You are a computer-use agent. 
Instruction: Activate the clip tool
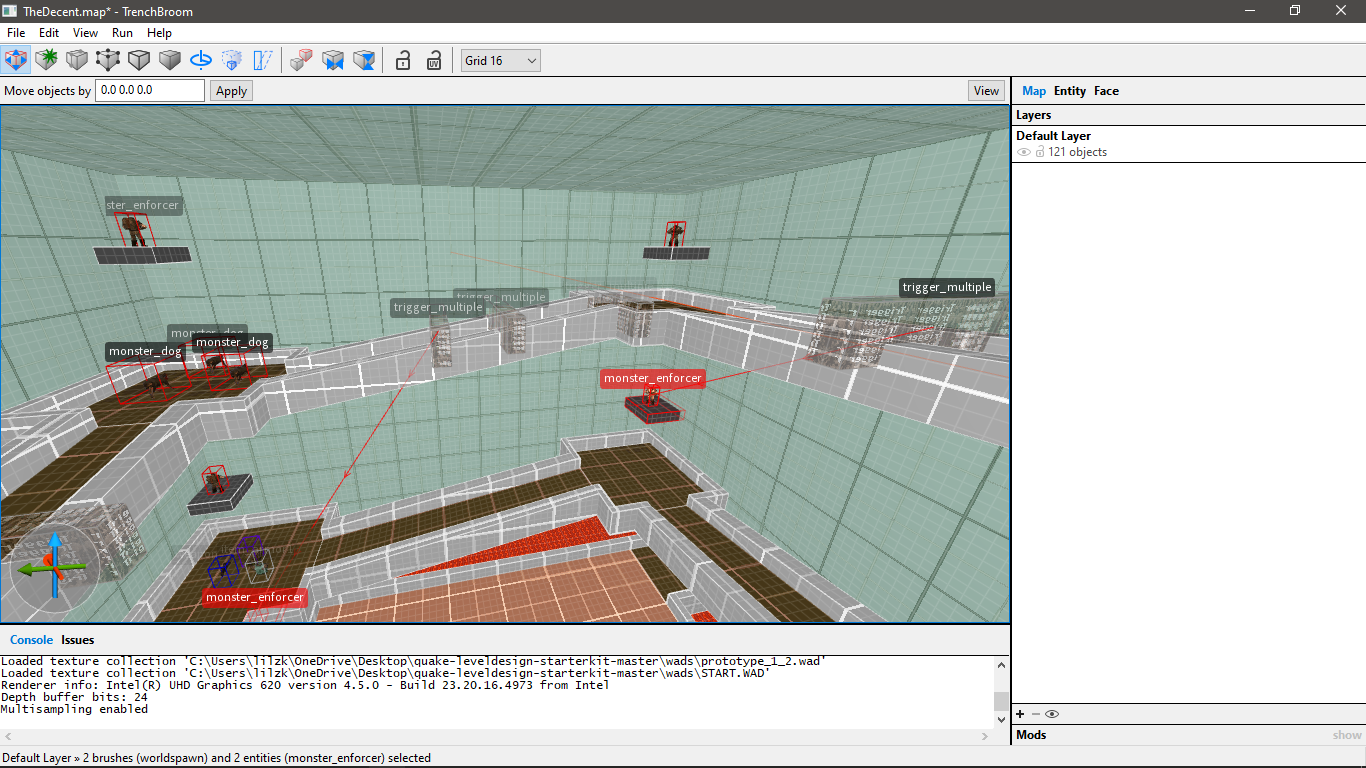[x=77, y=60]
